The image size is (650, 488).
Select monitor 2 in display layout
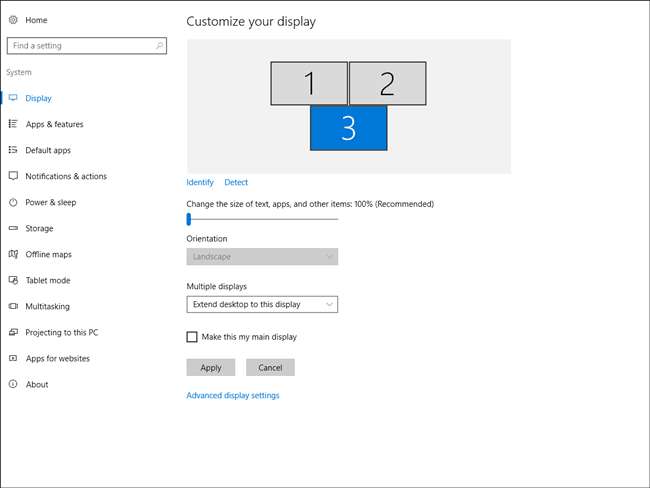click(x=387, y=83)
